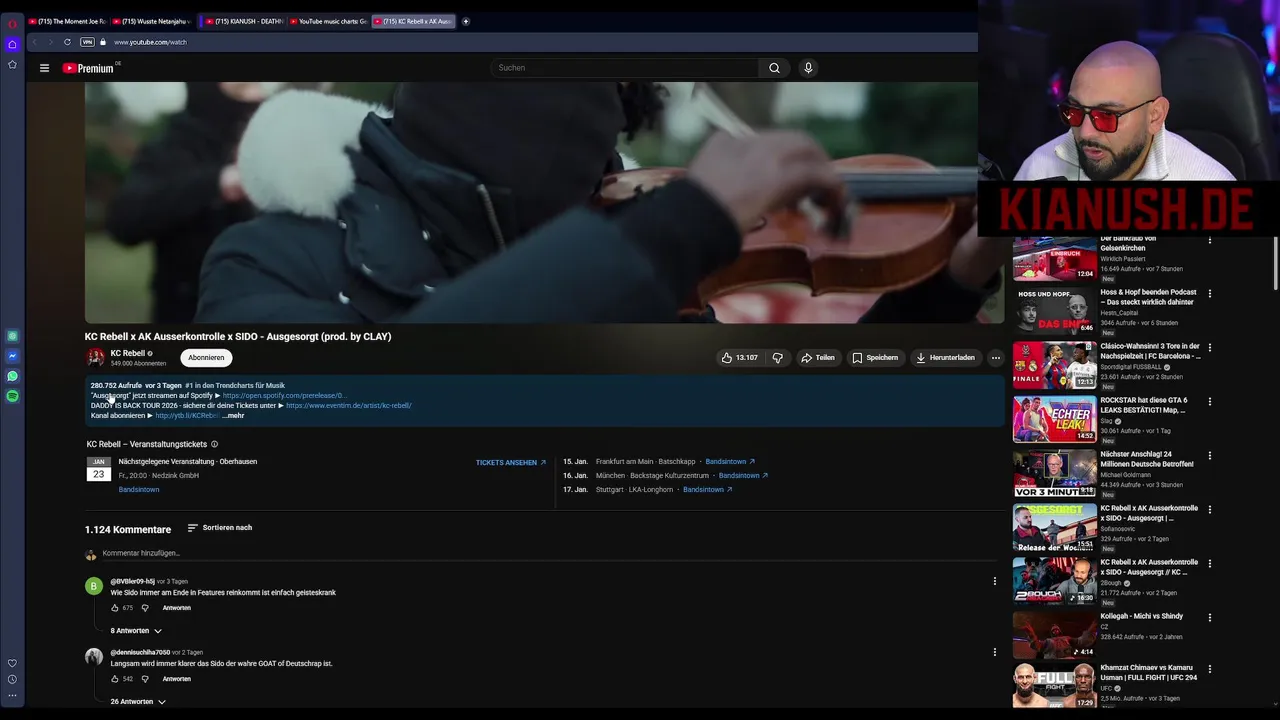This screenshot has width=1280, height=720.
Task: Switch to YouTube music charts tab
Action: [x=329, y=21]
